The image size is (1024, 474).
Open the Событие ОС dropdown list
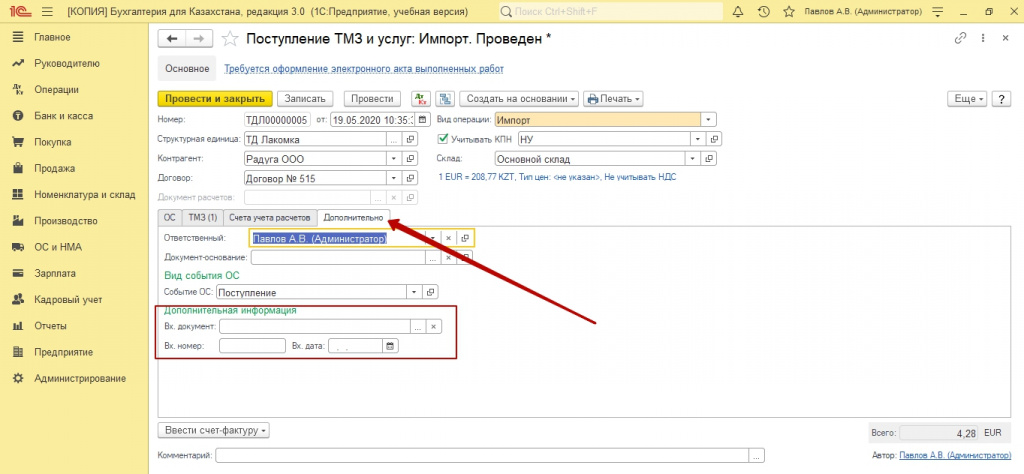[x=414, y=292]
